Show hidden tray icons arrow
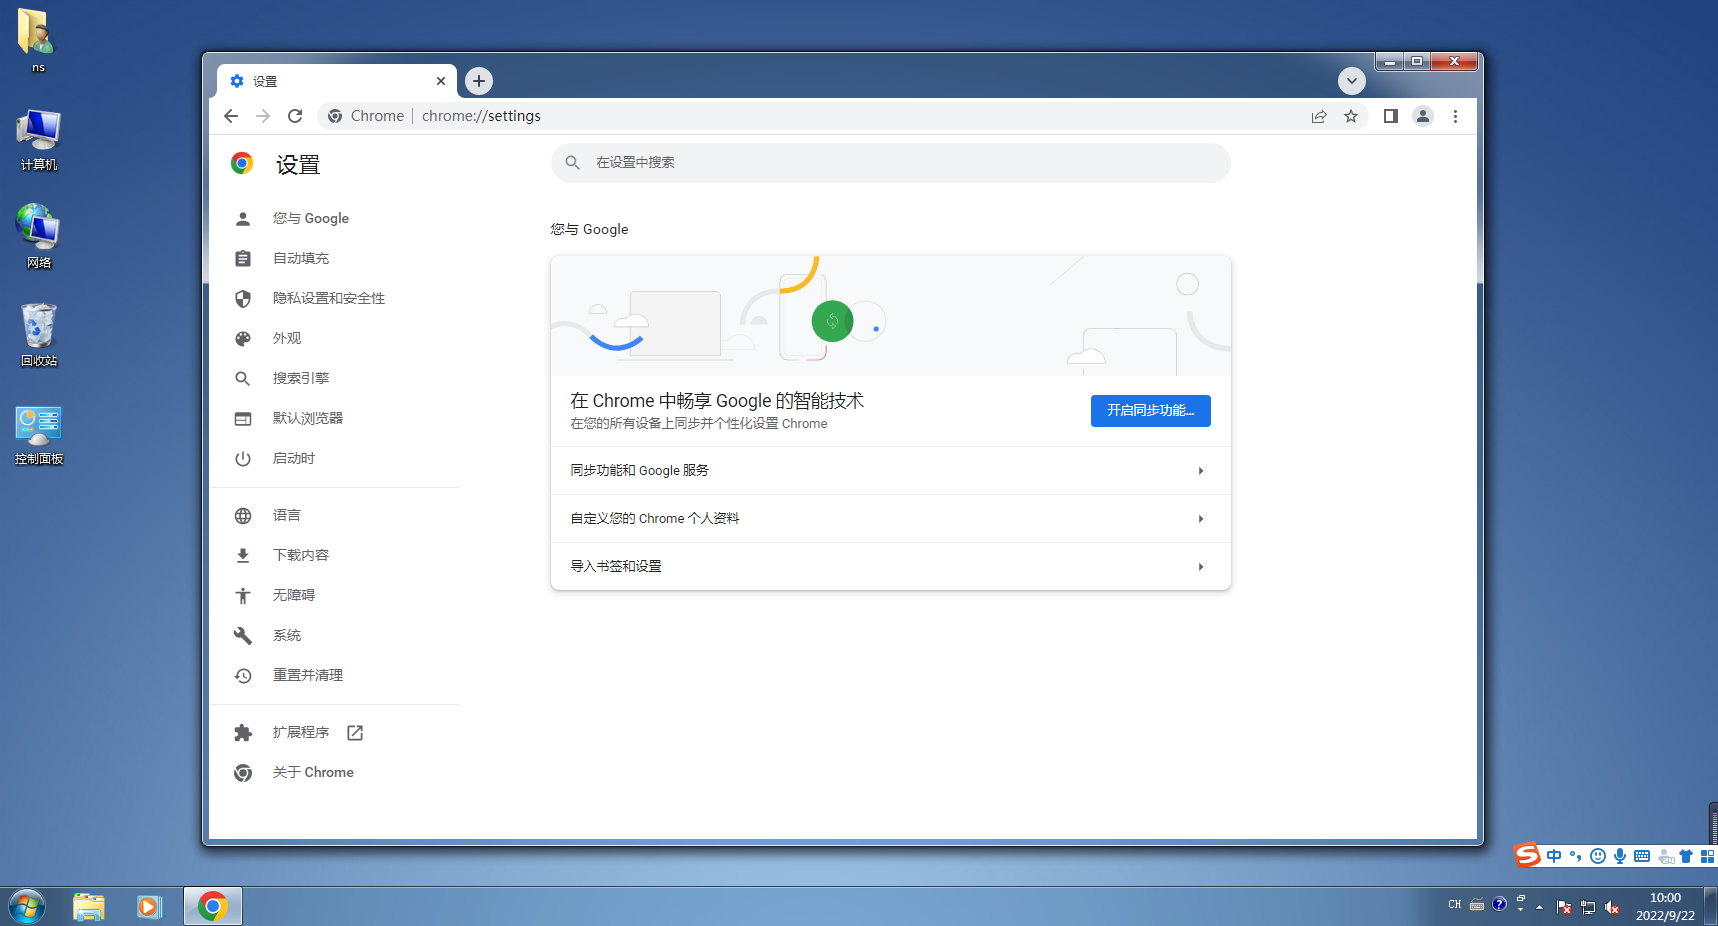Image resolution: width=1718 pixels, height=926 pixels. (x=1539, y=907)
